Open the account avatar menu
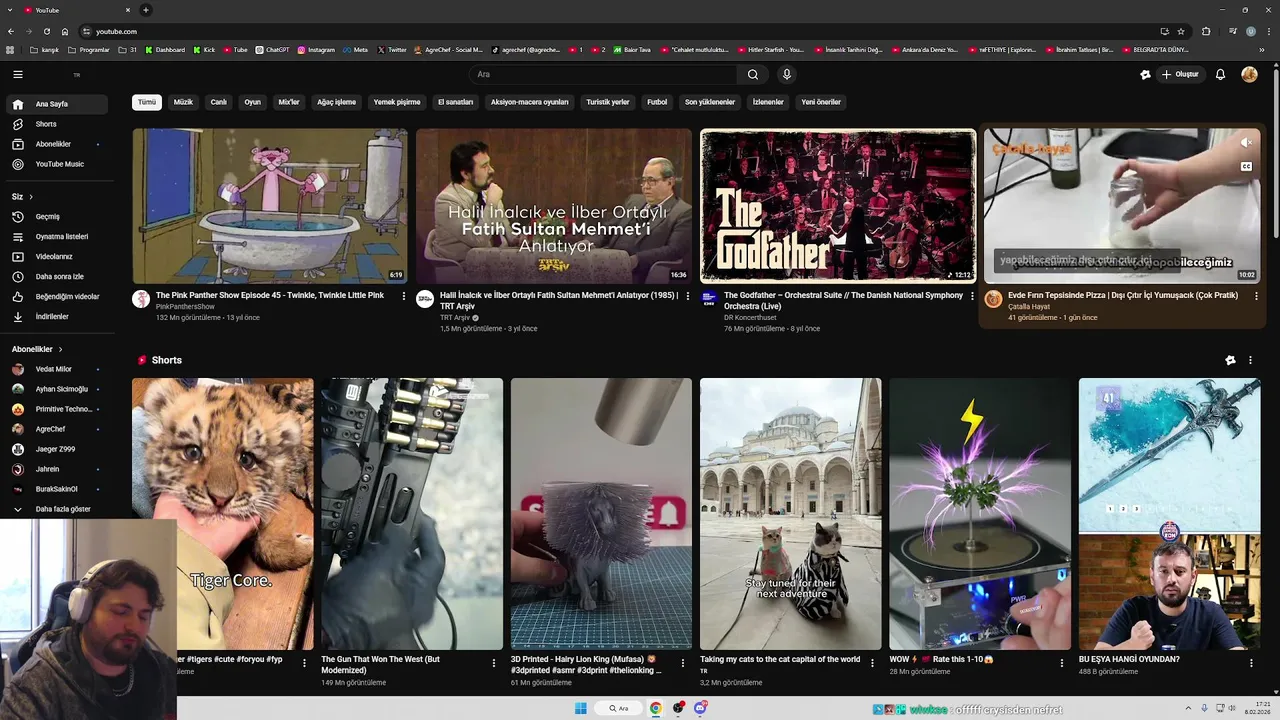The image size is (1280, 720). (1249, 74)
